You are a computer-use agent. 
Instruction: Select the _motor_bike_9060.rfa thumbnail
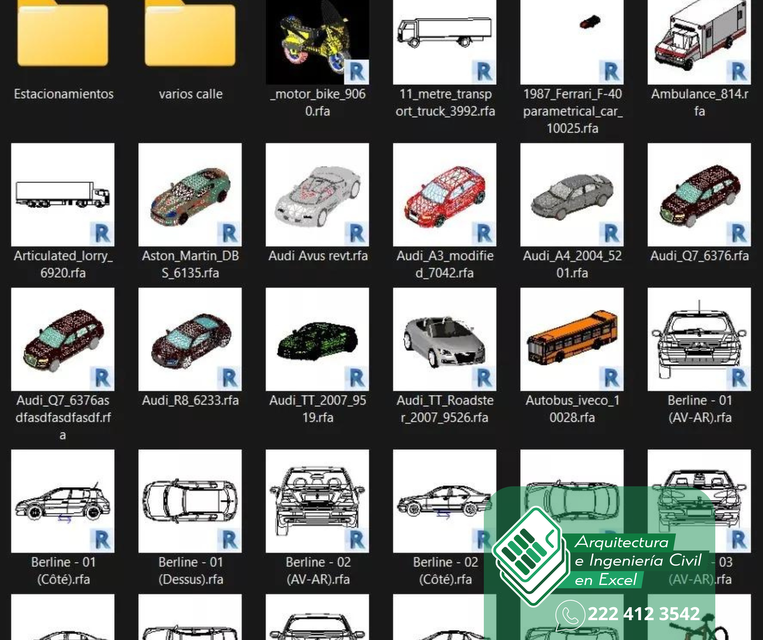coord(317,42)
